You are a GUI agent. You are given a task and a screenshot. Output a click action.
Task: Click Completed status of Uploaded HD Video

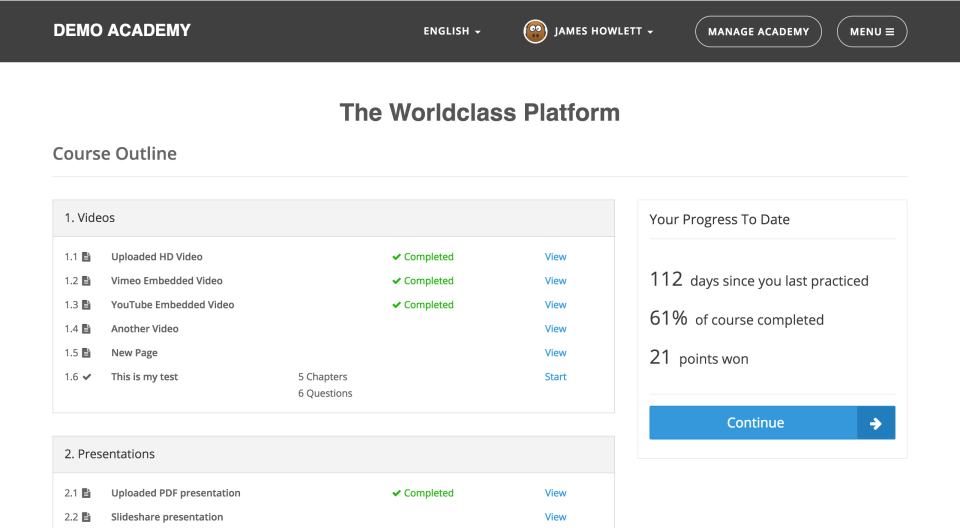tap(423, 257)
